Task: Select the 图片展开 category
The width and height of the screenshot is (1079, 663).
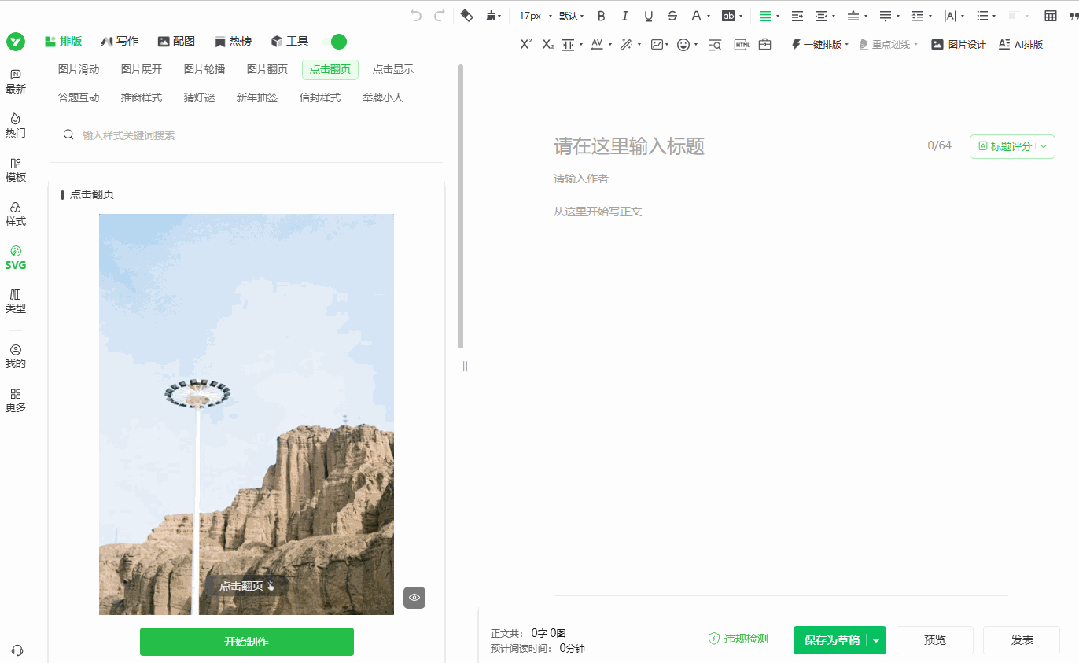Action: [x=141, y=69]
